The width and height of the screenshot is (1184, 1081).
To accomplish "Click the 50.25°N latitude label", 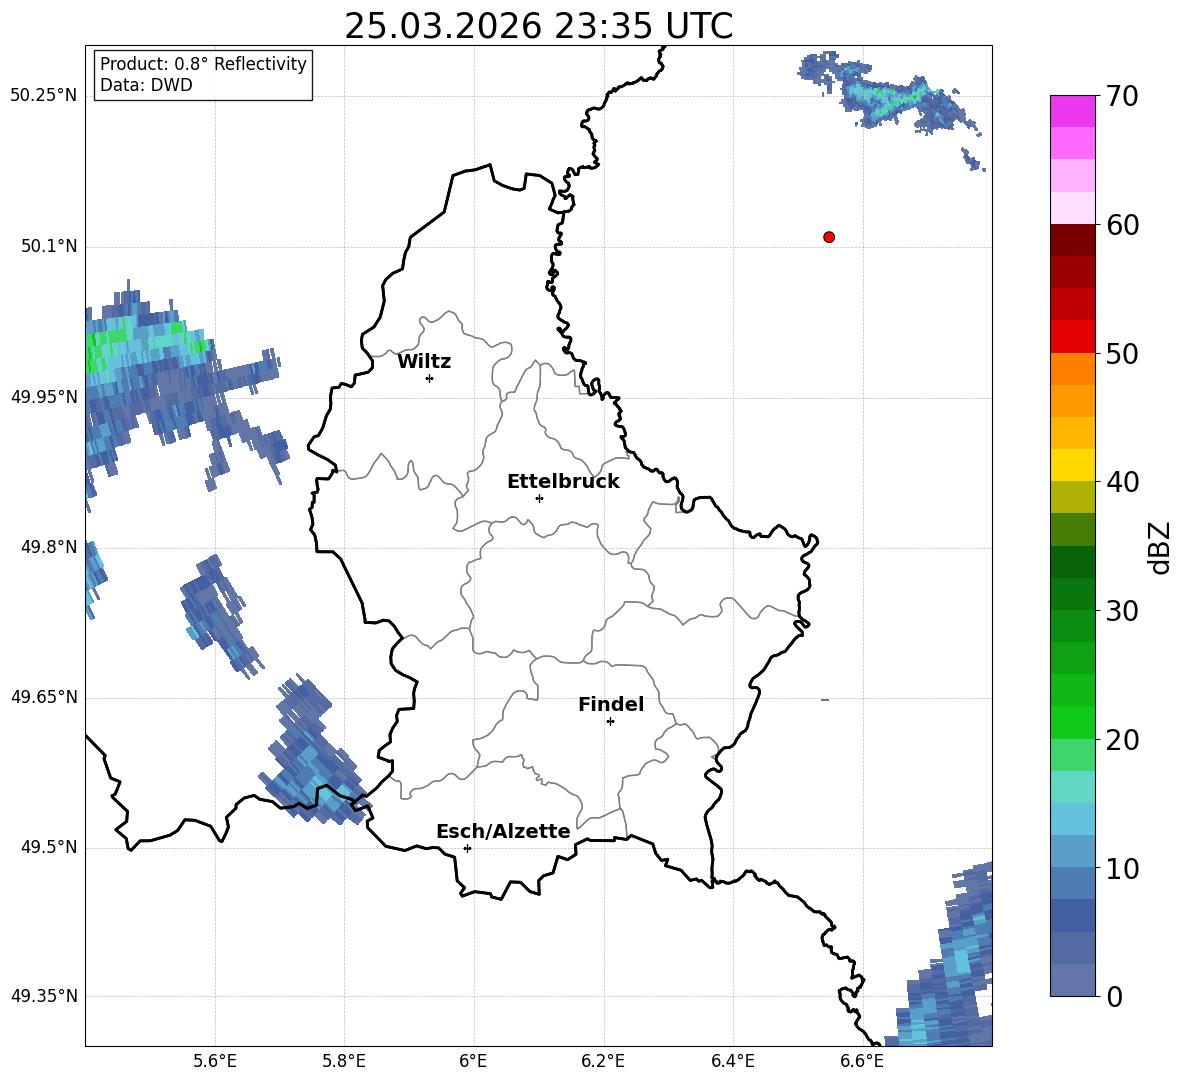I will (44, 96).
